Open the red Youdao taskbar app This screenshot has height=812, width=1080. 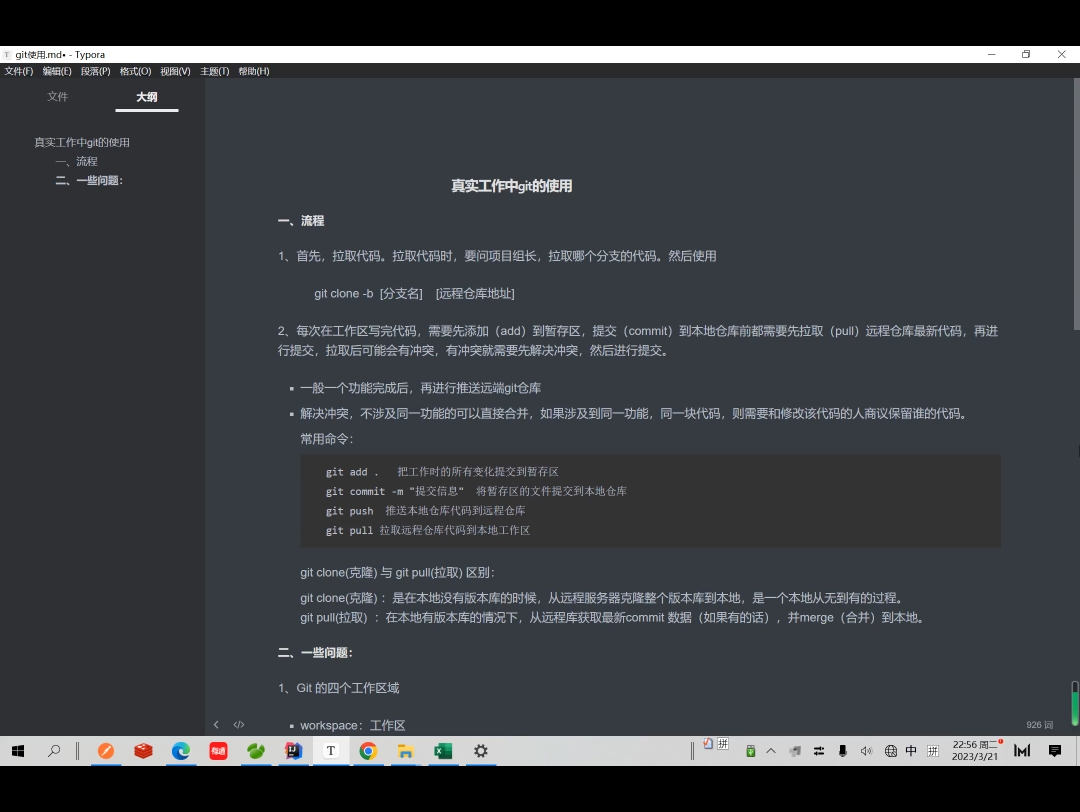(218, 751)
